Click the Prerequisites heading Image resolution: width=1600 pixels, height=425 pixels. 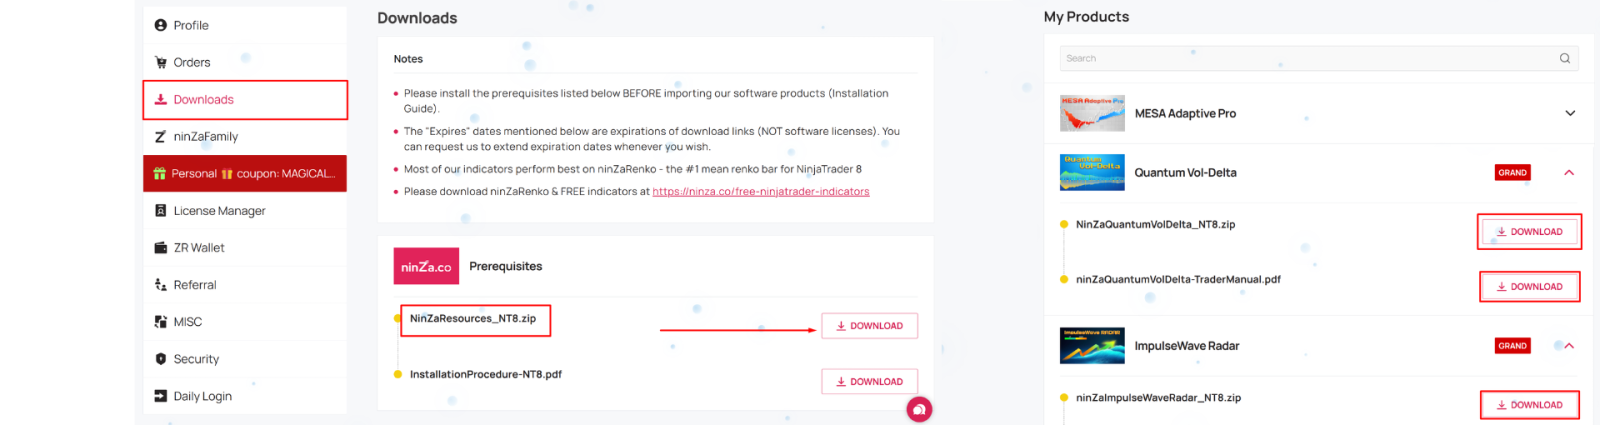506,266
